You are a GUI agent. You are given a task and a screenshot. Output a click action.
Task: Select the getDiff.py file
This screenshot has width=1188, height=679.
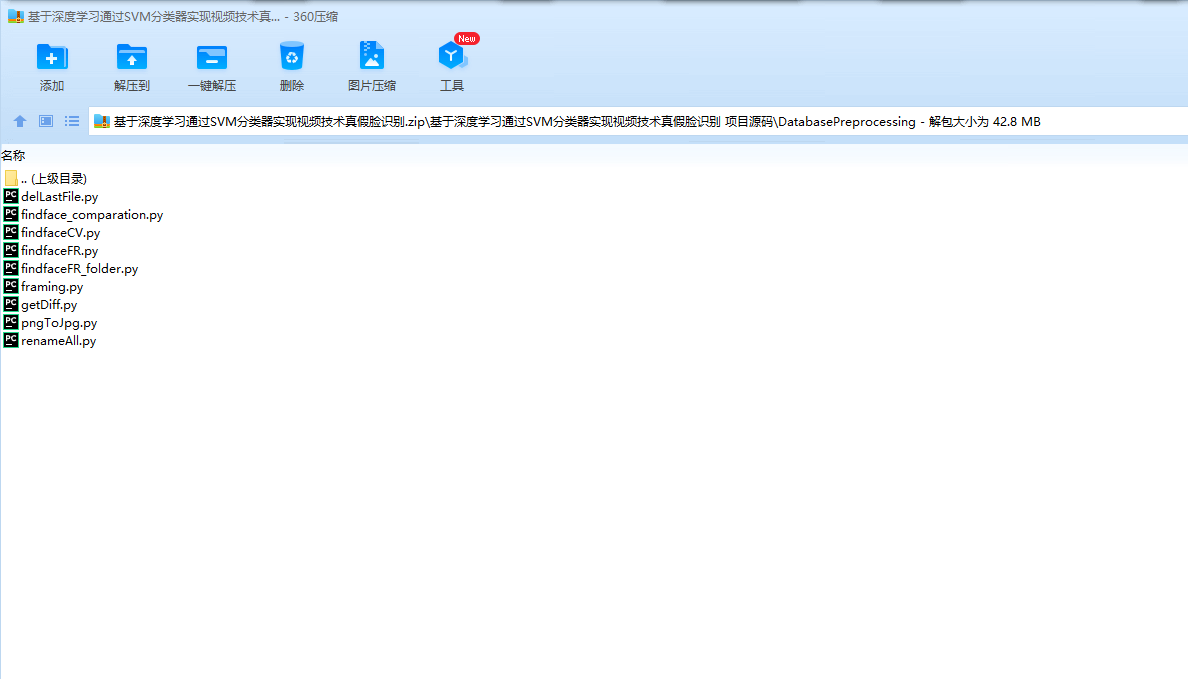(49, 305)
